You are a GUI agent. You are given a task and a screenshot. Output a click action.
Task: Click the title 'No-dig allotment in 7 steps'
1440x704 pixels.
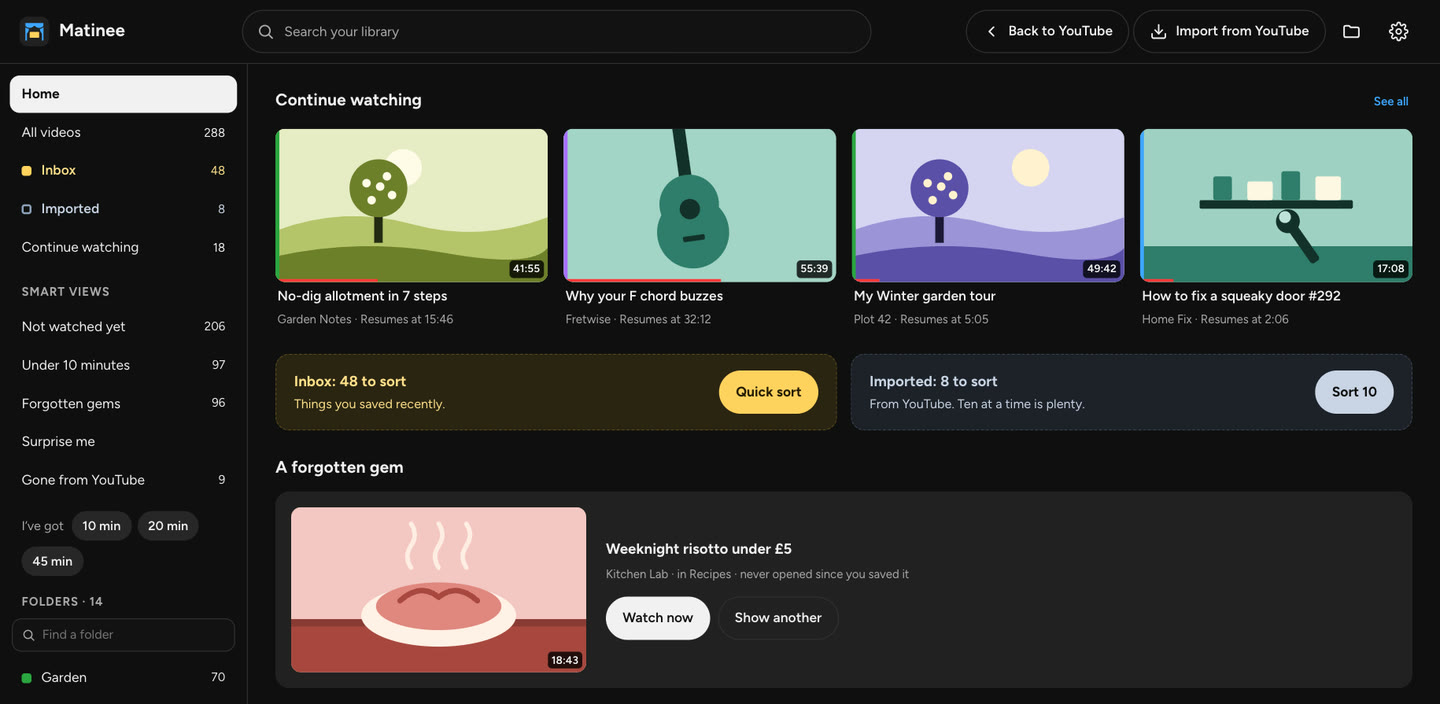point(362,296)
